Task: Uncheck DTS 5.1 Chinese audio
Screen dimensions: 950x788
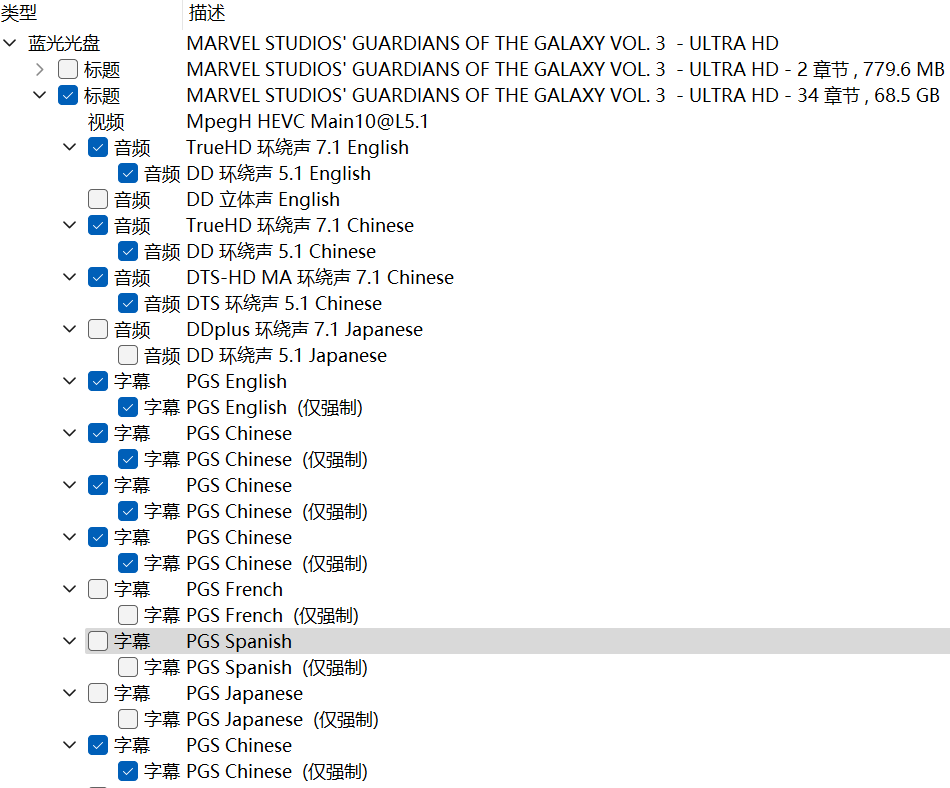Action: pos(128,303)
